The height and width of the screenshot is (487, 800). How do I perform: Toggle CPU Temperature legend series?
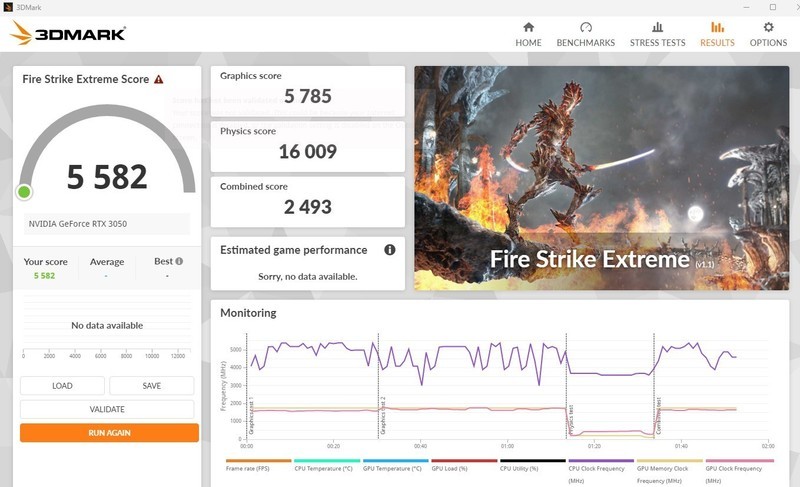pyautogui.click(x=319, y=467)
